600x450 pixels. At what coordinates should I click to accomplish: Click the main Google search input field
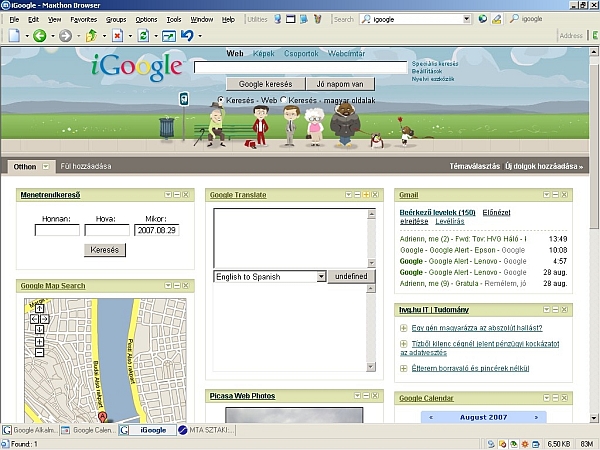tap(300, 67)
